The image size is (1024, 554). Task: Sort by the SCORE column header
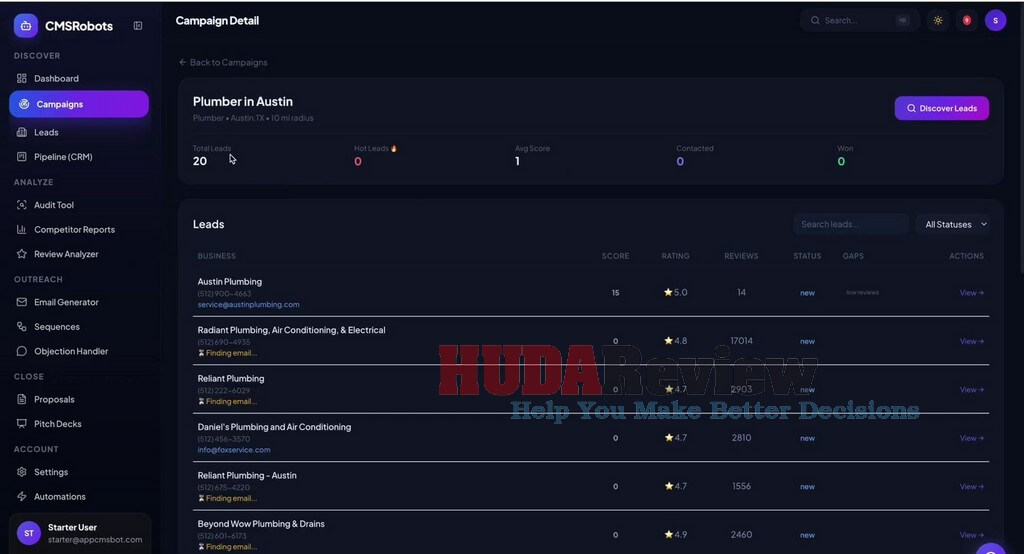[615, 256]
